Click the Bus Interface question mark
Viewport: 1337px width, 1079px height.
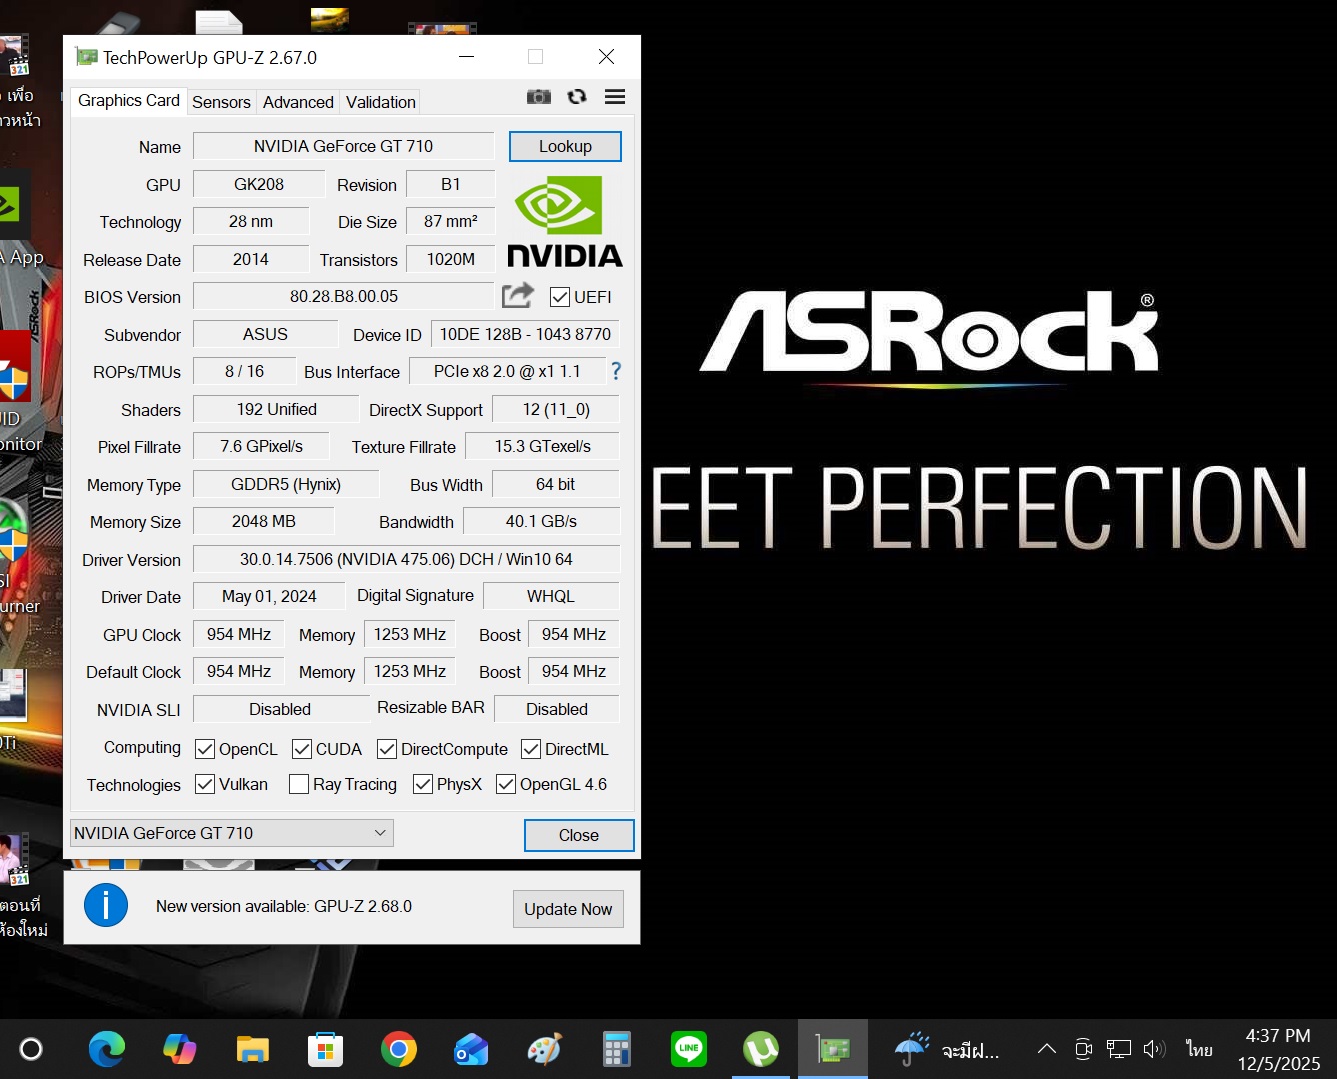click(x=616, y=371)
